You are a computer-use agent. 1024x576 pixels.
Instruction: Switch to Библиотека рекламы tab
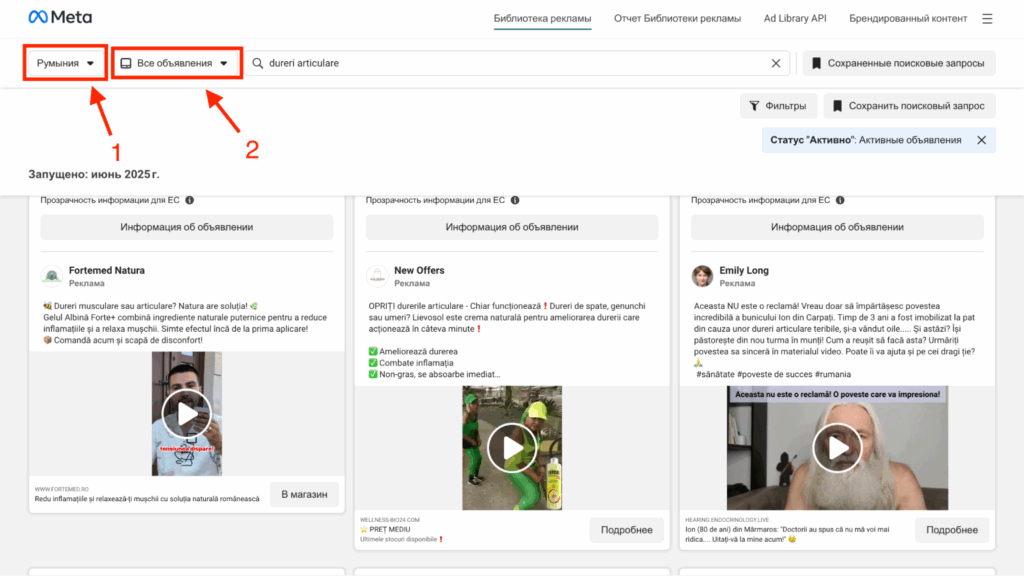click(542, 18)
